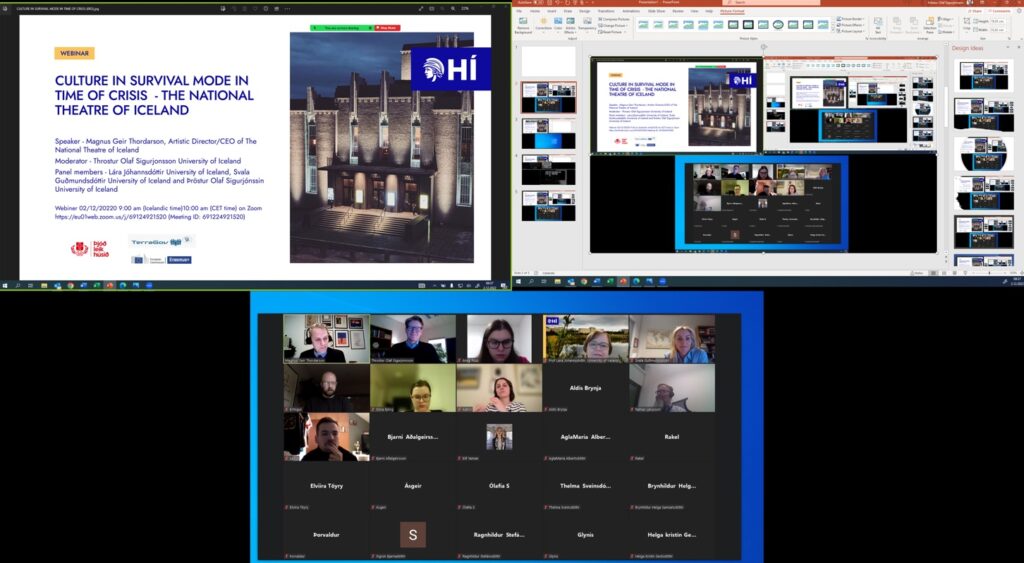Select the Ásgeir participant tile

413,486
